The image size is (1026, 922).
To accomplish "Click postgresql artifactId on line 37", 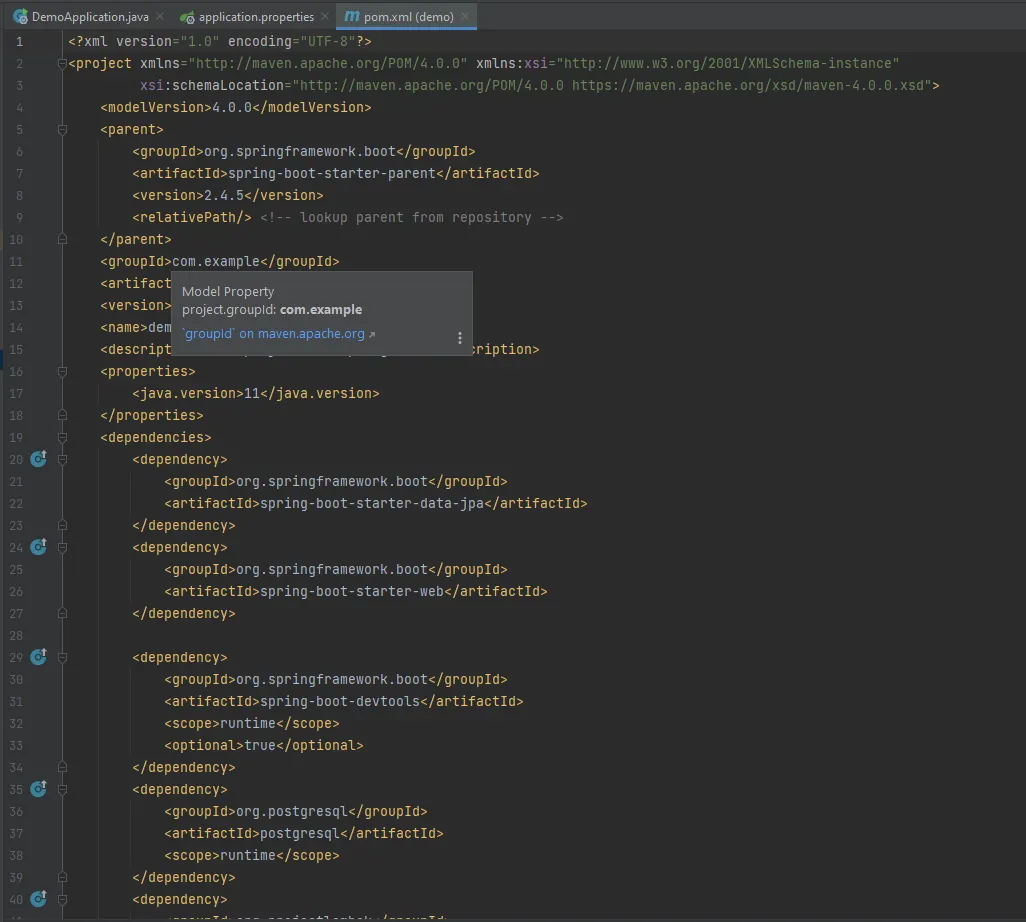I will click(x=300, y=834).
